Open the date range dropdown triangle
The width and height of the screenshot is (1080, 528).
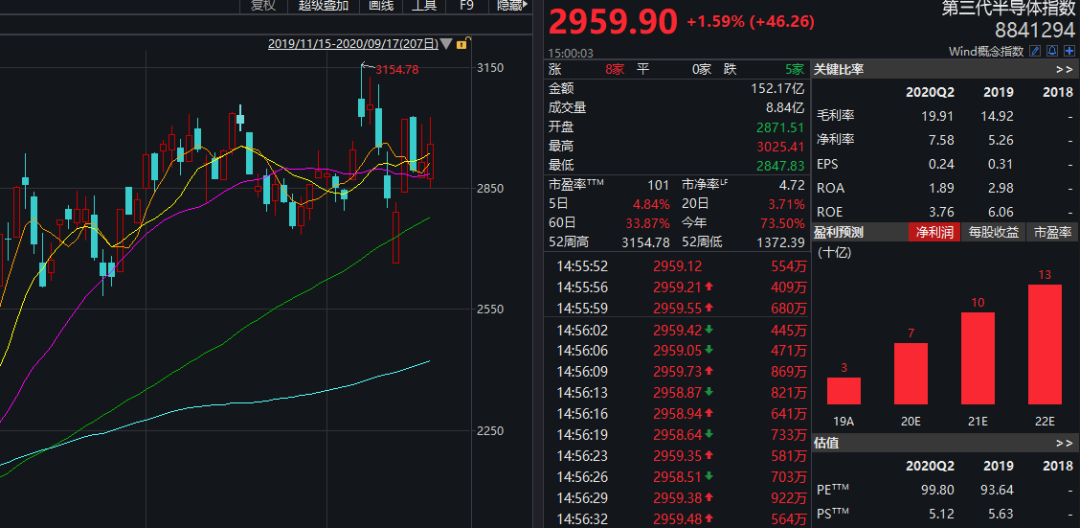[446, 45]
